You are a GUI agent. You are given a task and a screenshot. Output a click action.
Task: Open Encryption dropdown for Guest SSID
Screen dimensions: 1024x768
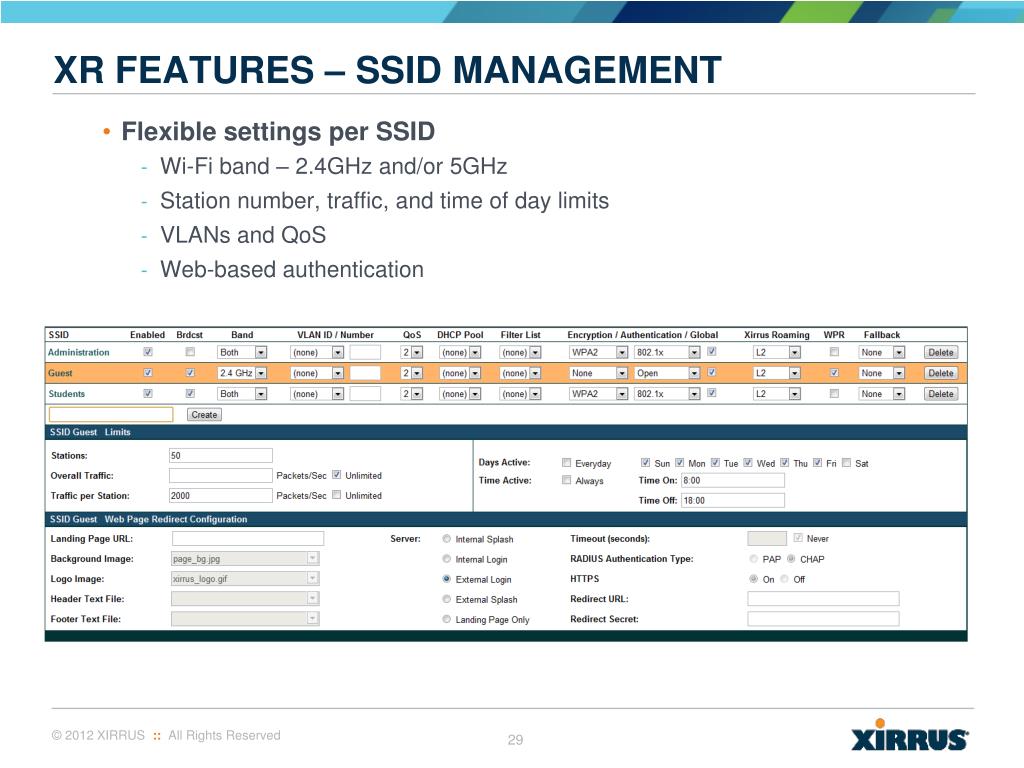pos(599,373)
